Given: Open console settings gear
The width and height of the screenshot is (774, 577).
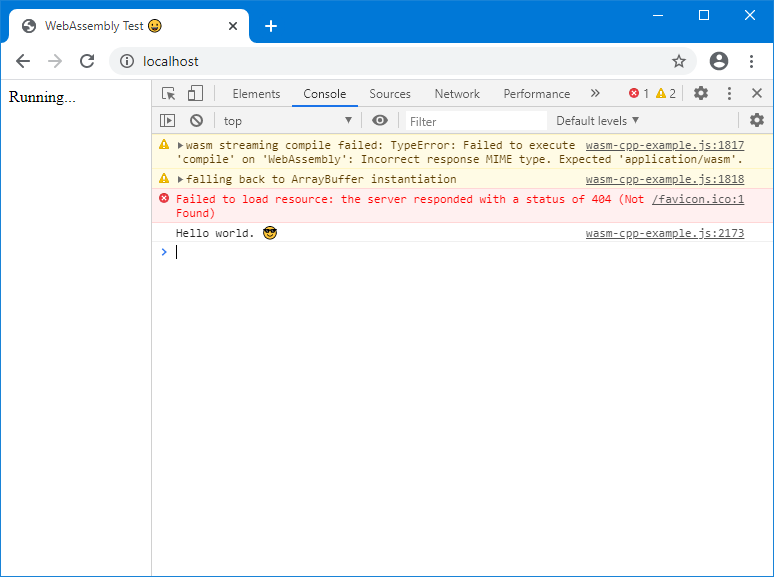Looking at the screenshot, I should 757,120.
